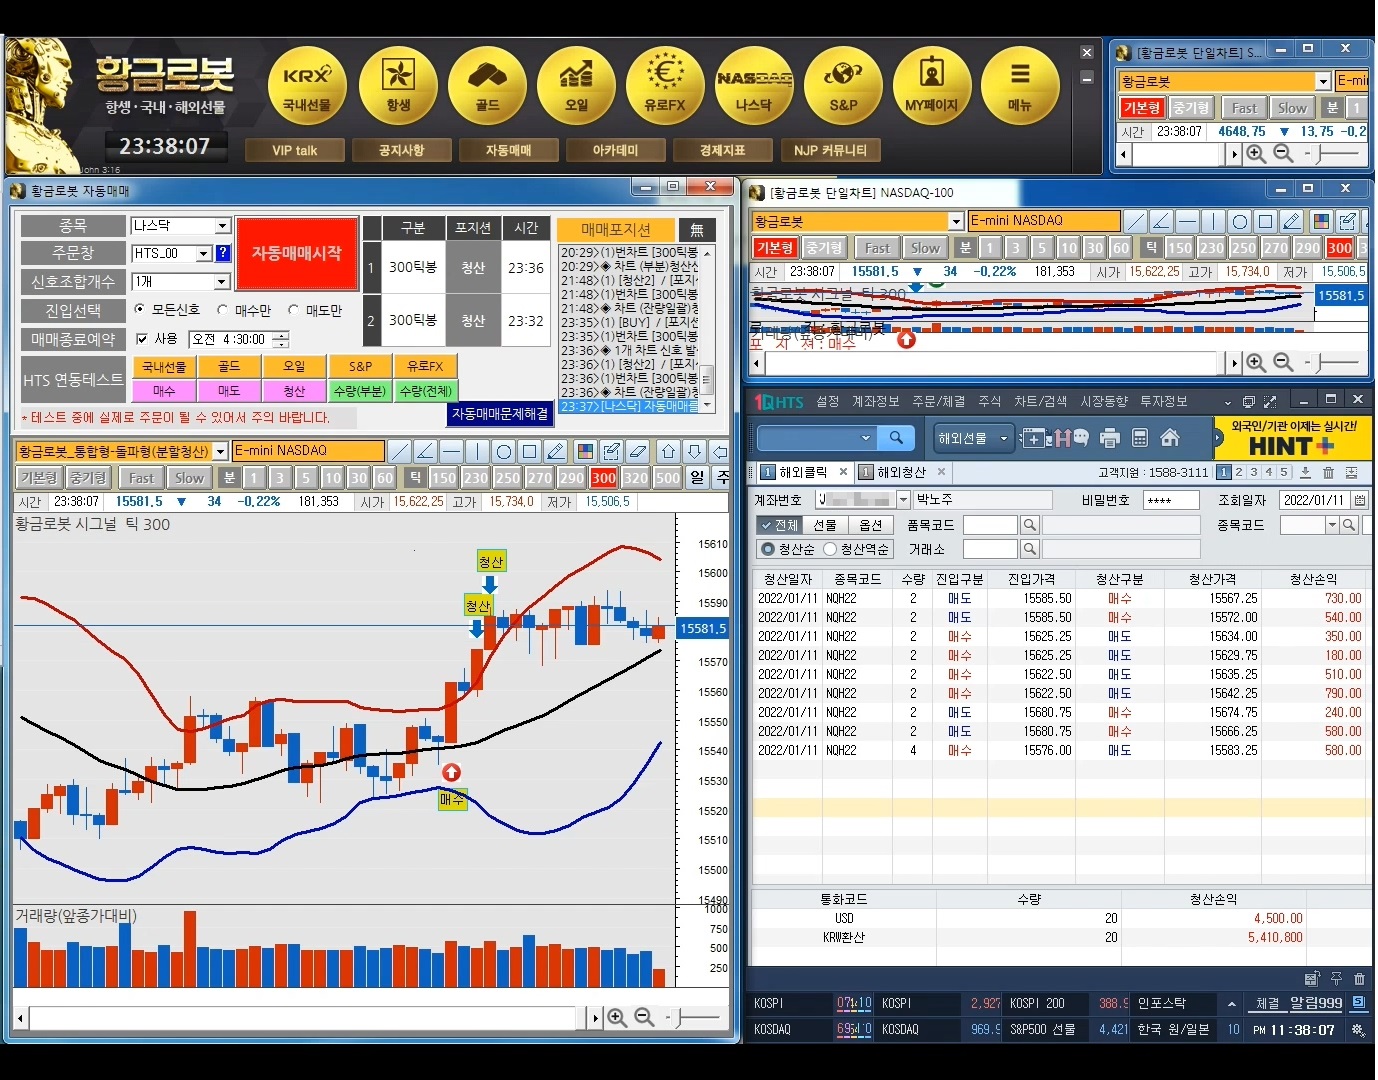Toggle 선물 filter button in HTS
Viewport: 1378px width, 1080px height.
[x=824, y=525]
